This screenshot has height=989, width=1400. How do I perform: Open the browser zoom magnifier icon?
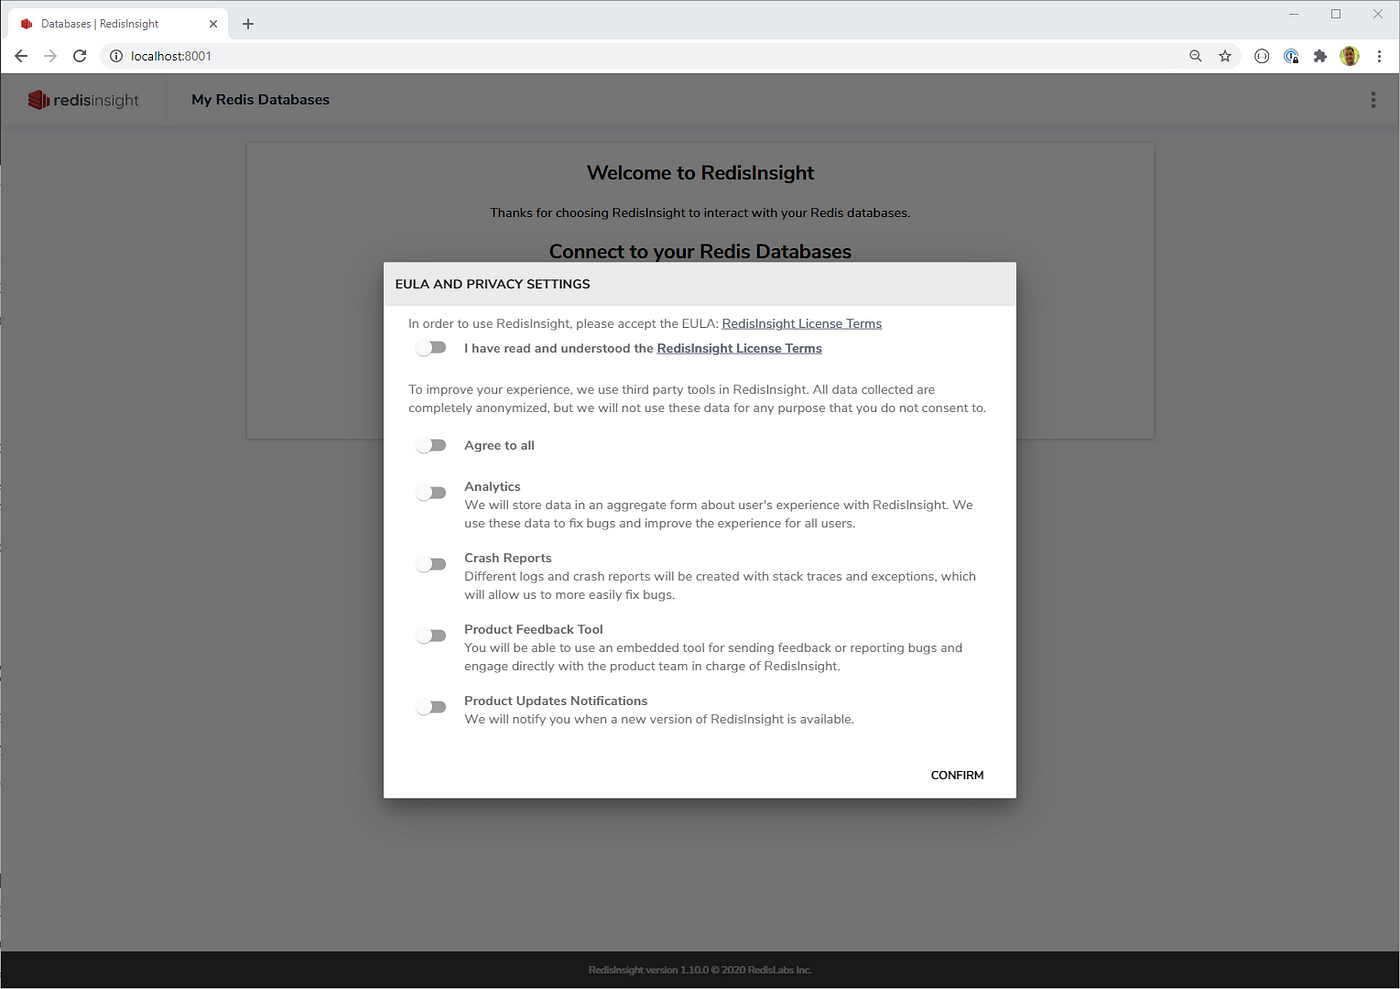[x=1195, y=56]
